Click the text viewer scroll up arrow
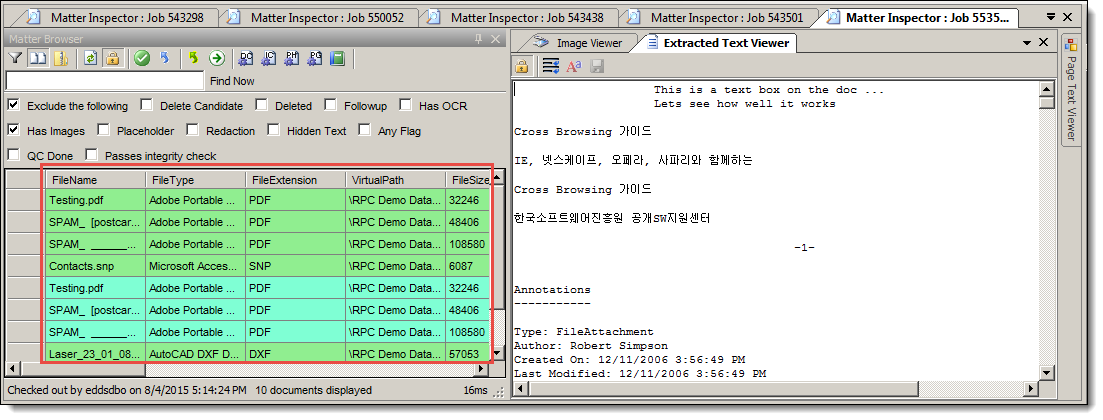Image resolution: width=1103 pixels, height=420 pixels. tap(1047, 89)
